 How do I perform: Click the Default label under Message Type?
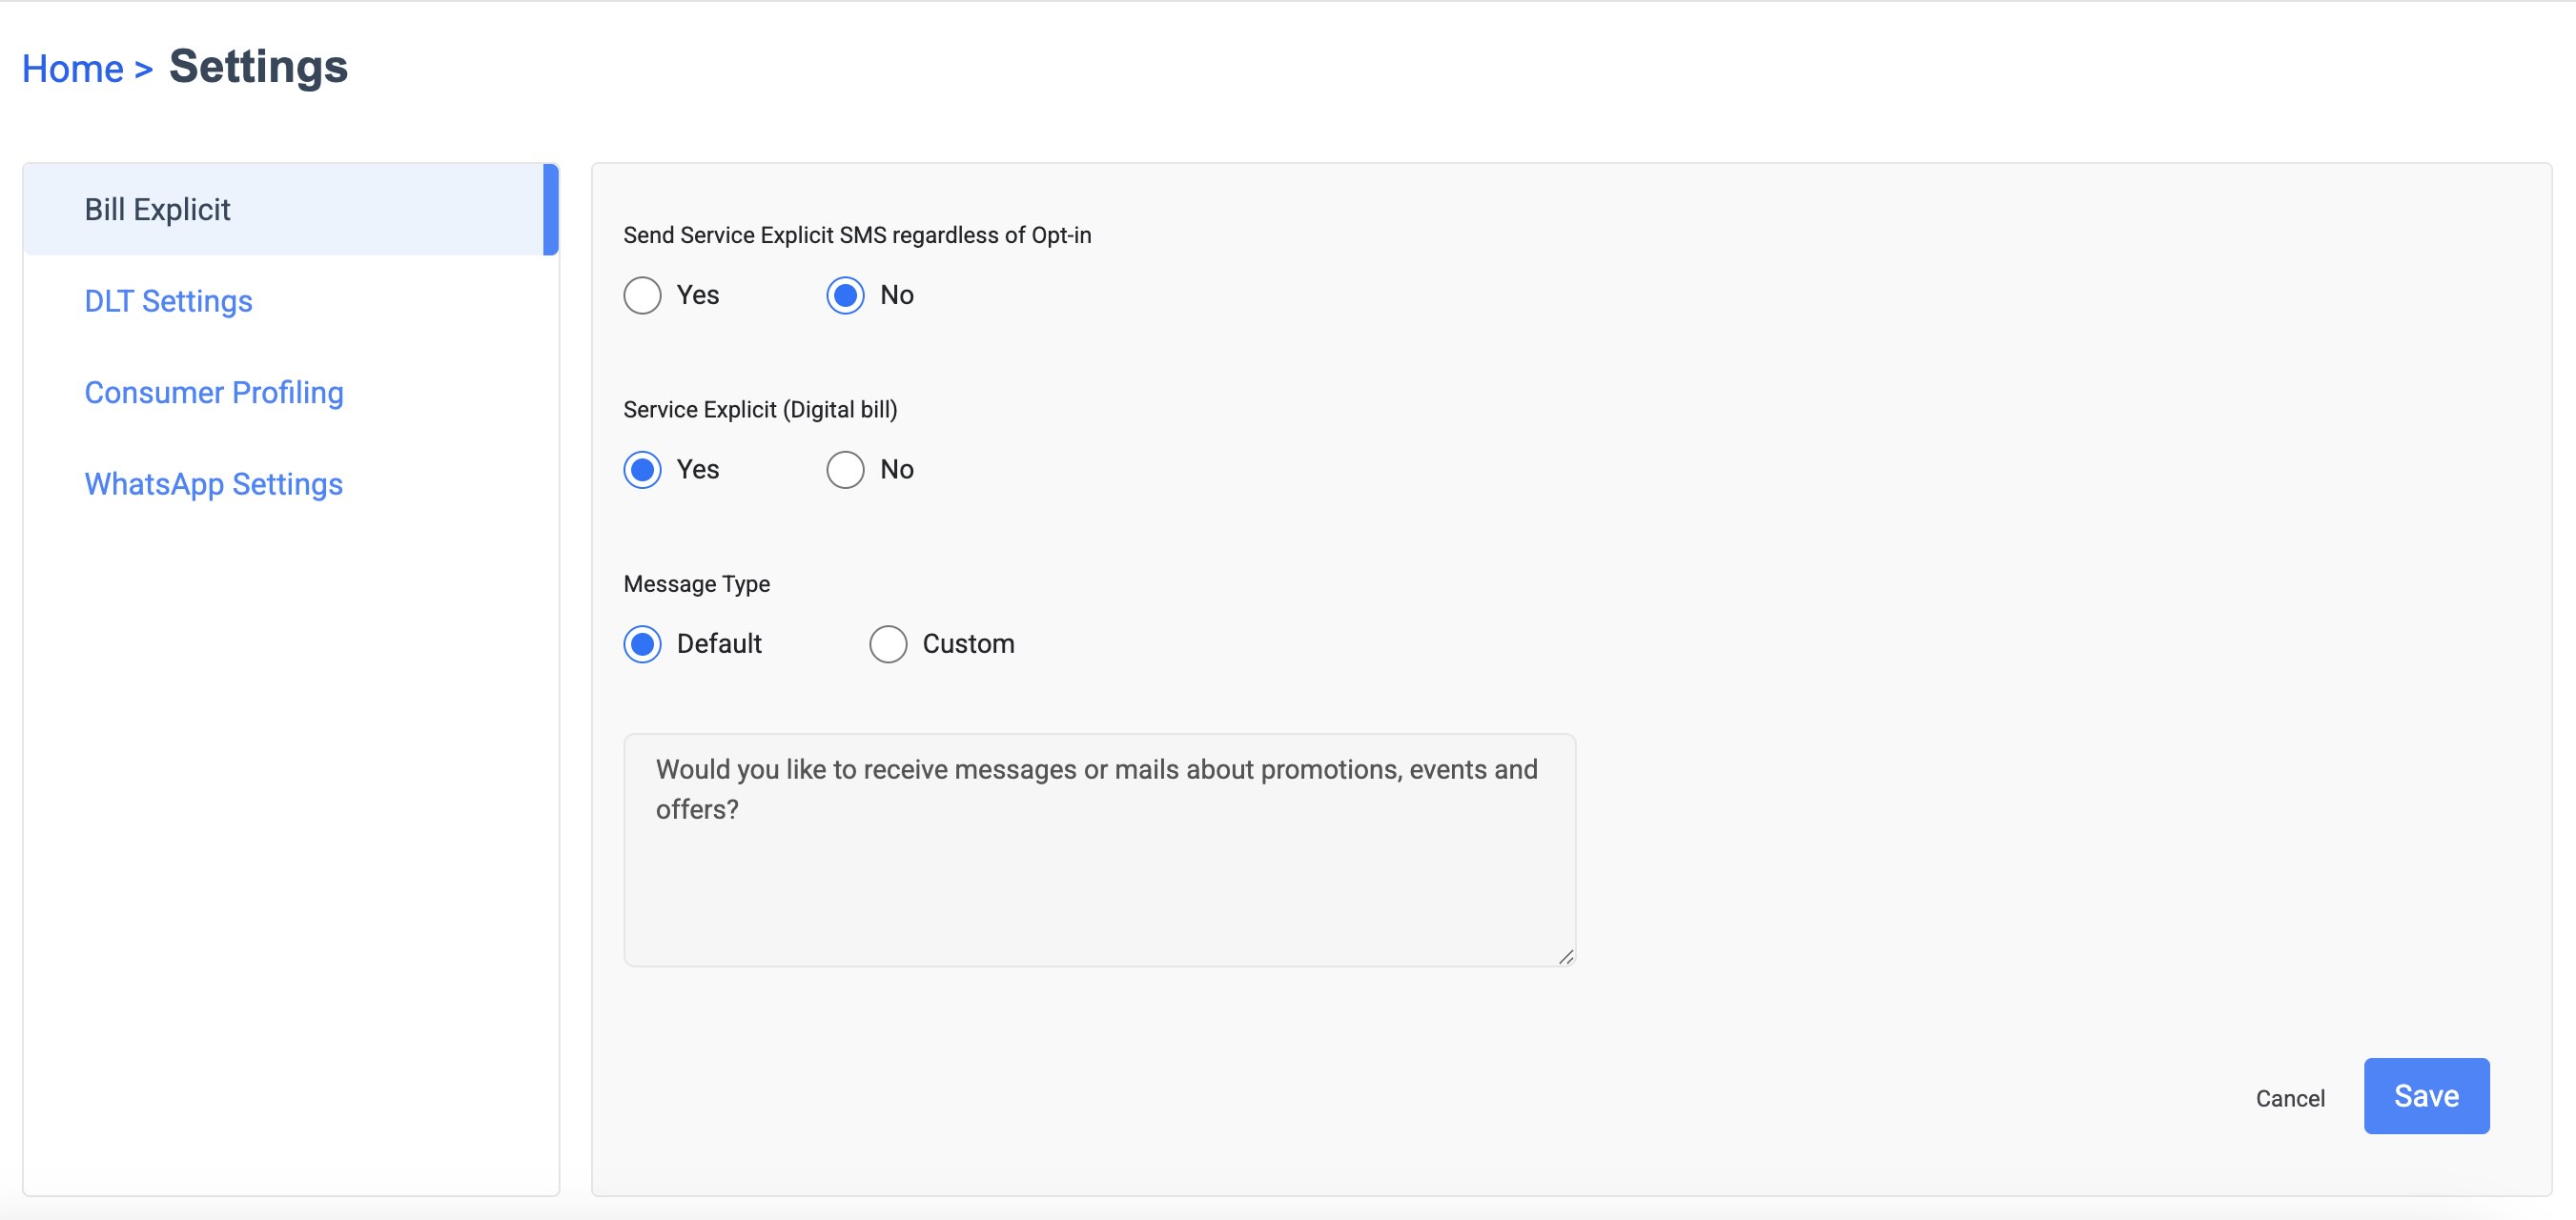pos(719,644)
